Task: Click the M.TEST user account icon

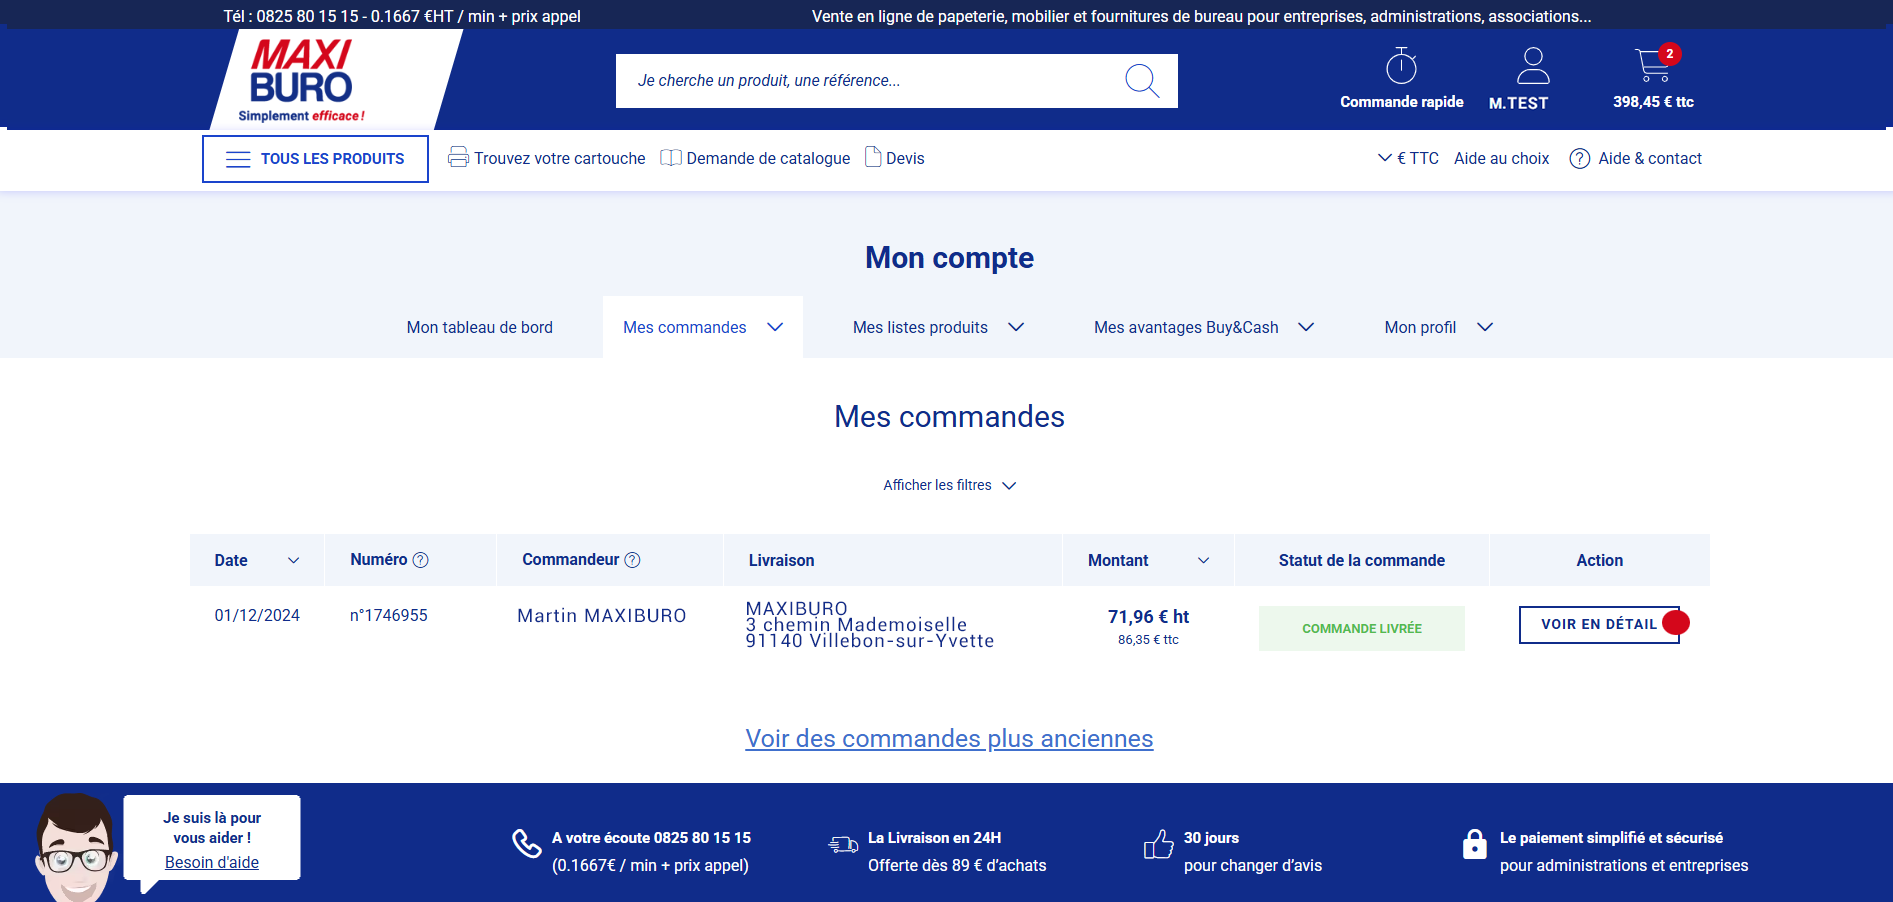Action: [1532, 67]
